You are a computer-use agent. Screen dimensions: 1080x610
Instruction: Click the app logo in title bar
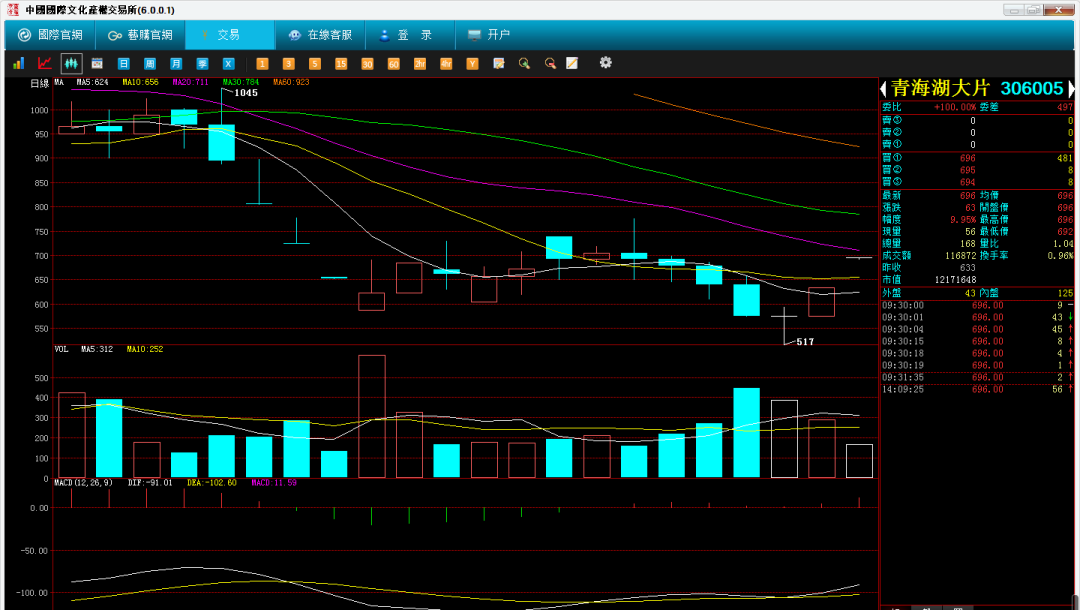[x=12, y=10]
